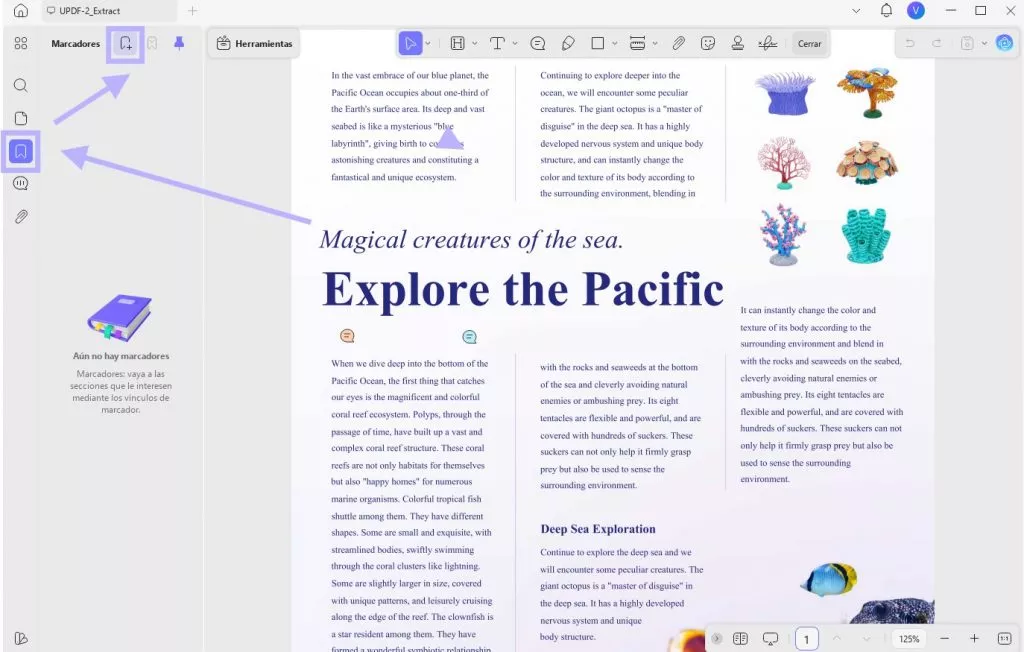This screenshot has height=652, width=1024.
Task: Click the 'Explore the Pacific' heading
Action: click(522, 289)
